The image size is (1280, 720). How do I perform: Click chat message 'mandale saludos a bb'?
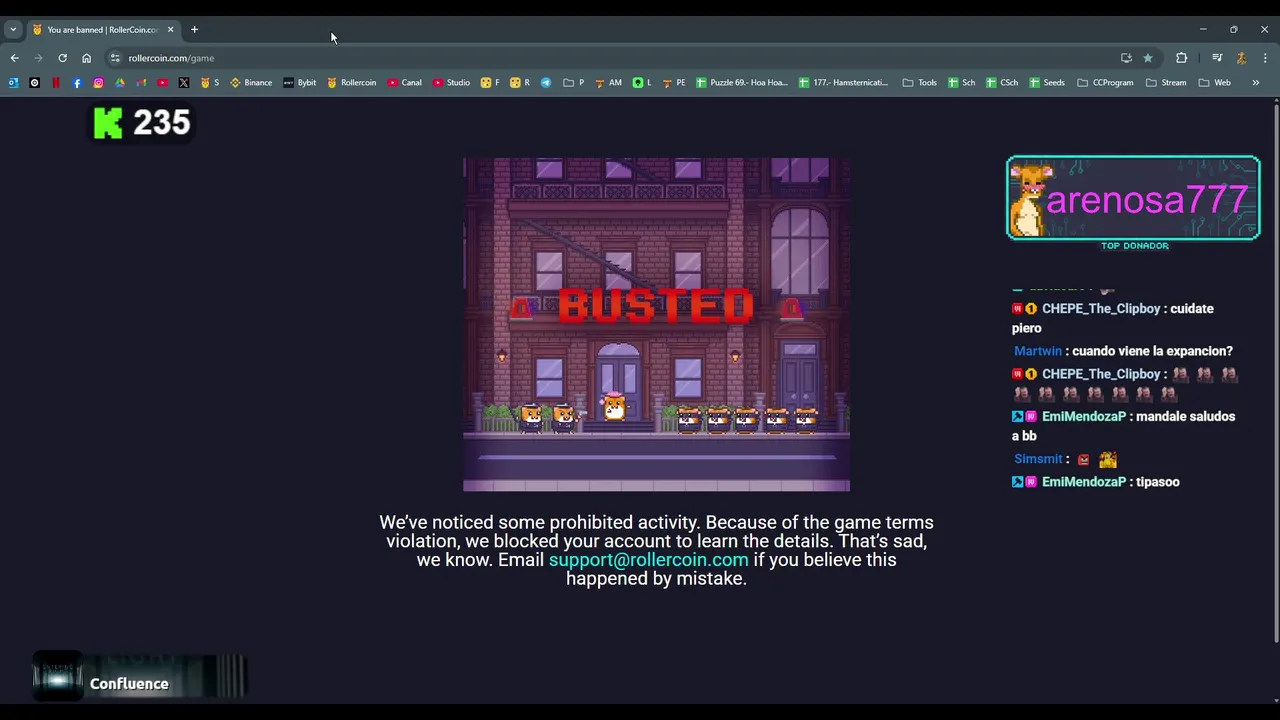tap(1124, 426)
